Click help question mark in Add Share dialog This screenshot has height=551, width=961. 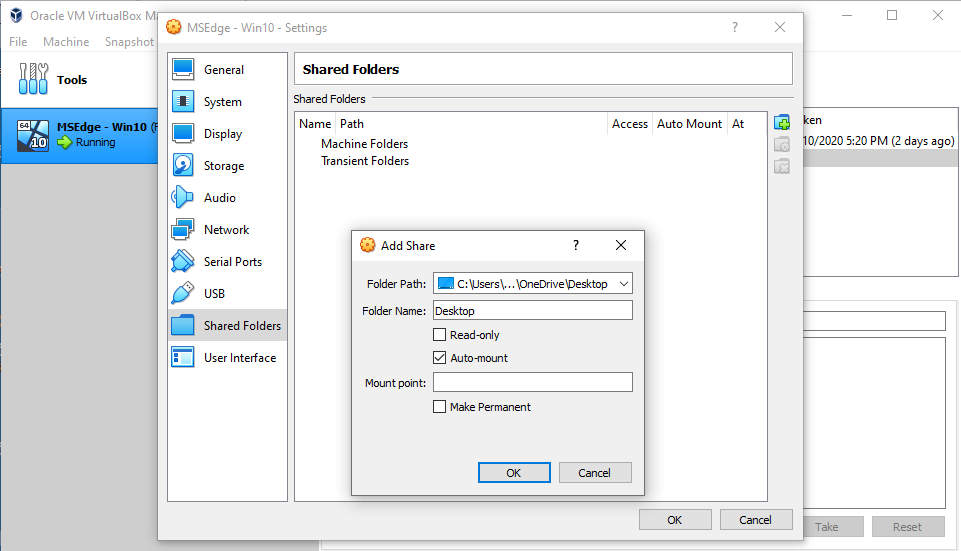(x=575, y=245)
